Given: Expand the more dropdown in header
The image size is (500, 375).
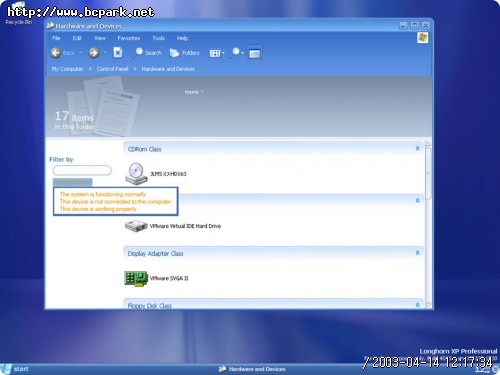Looking at the screenshot, I should [x=194, y=92].
